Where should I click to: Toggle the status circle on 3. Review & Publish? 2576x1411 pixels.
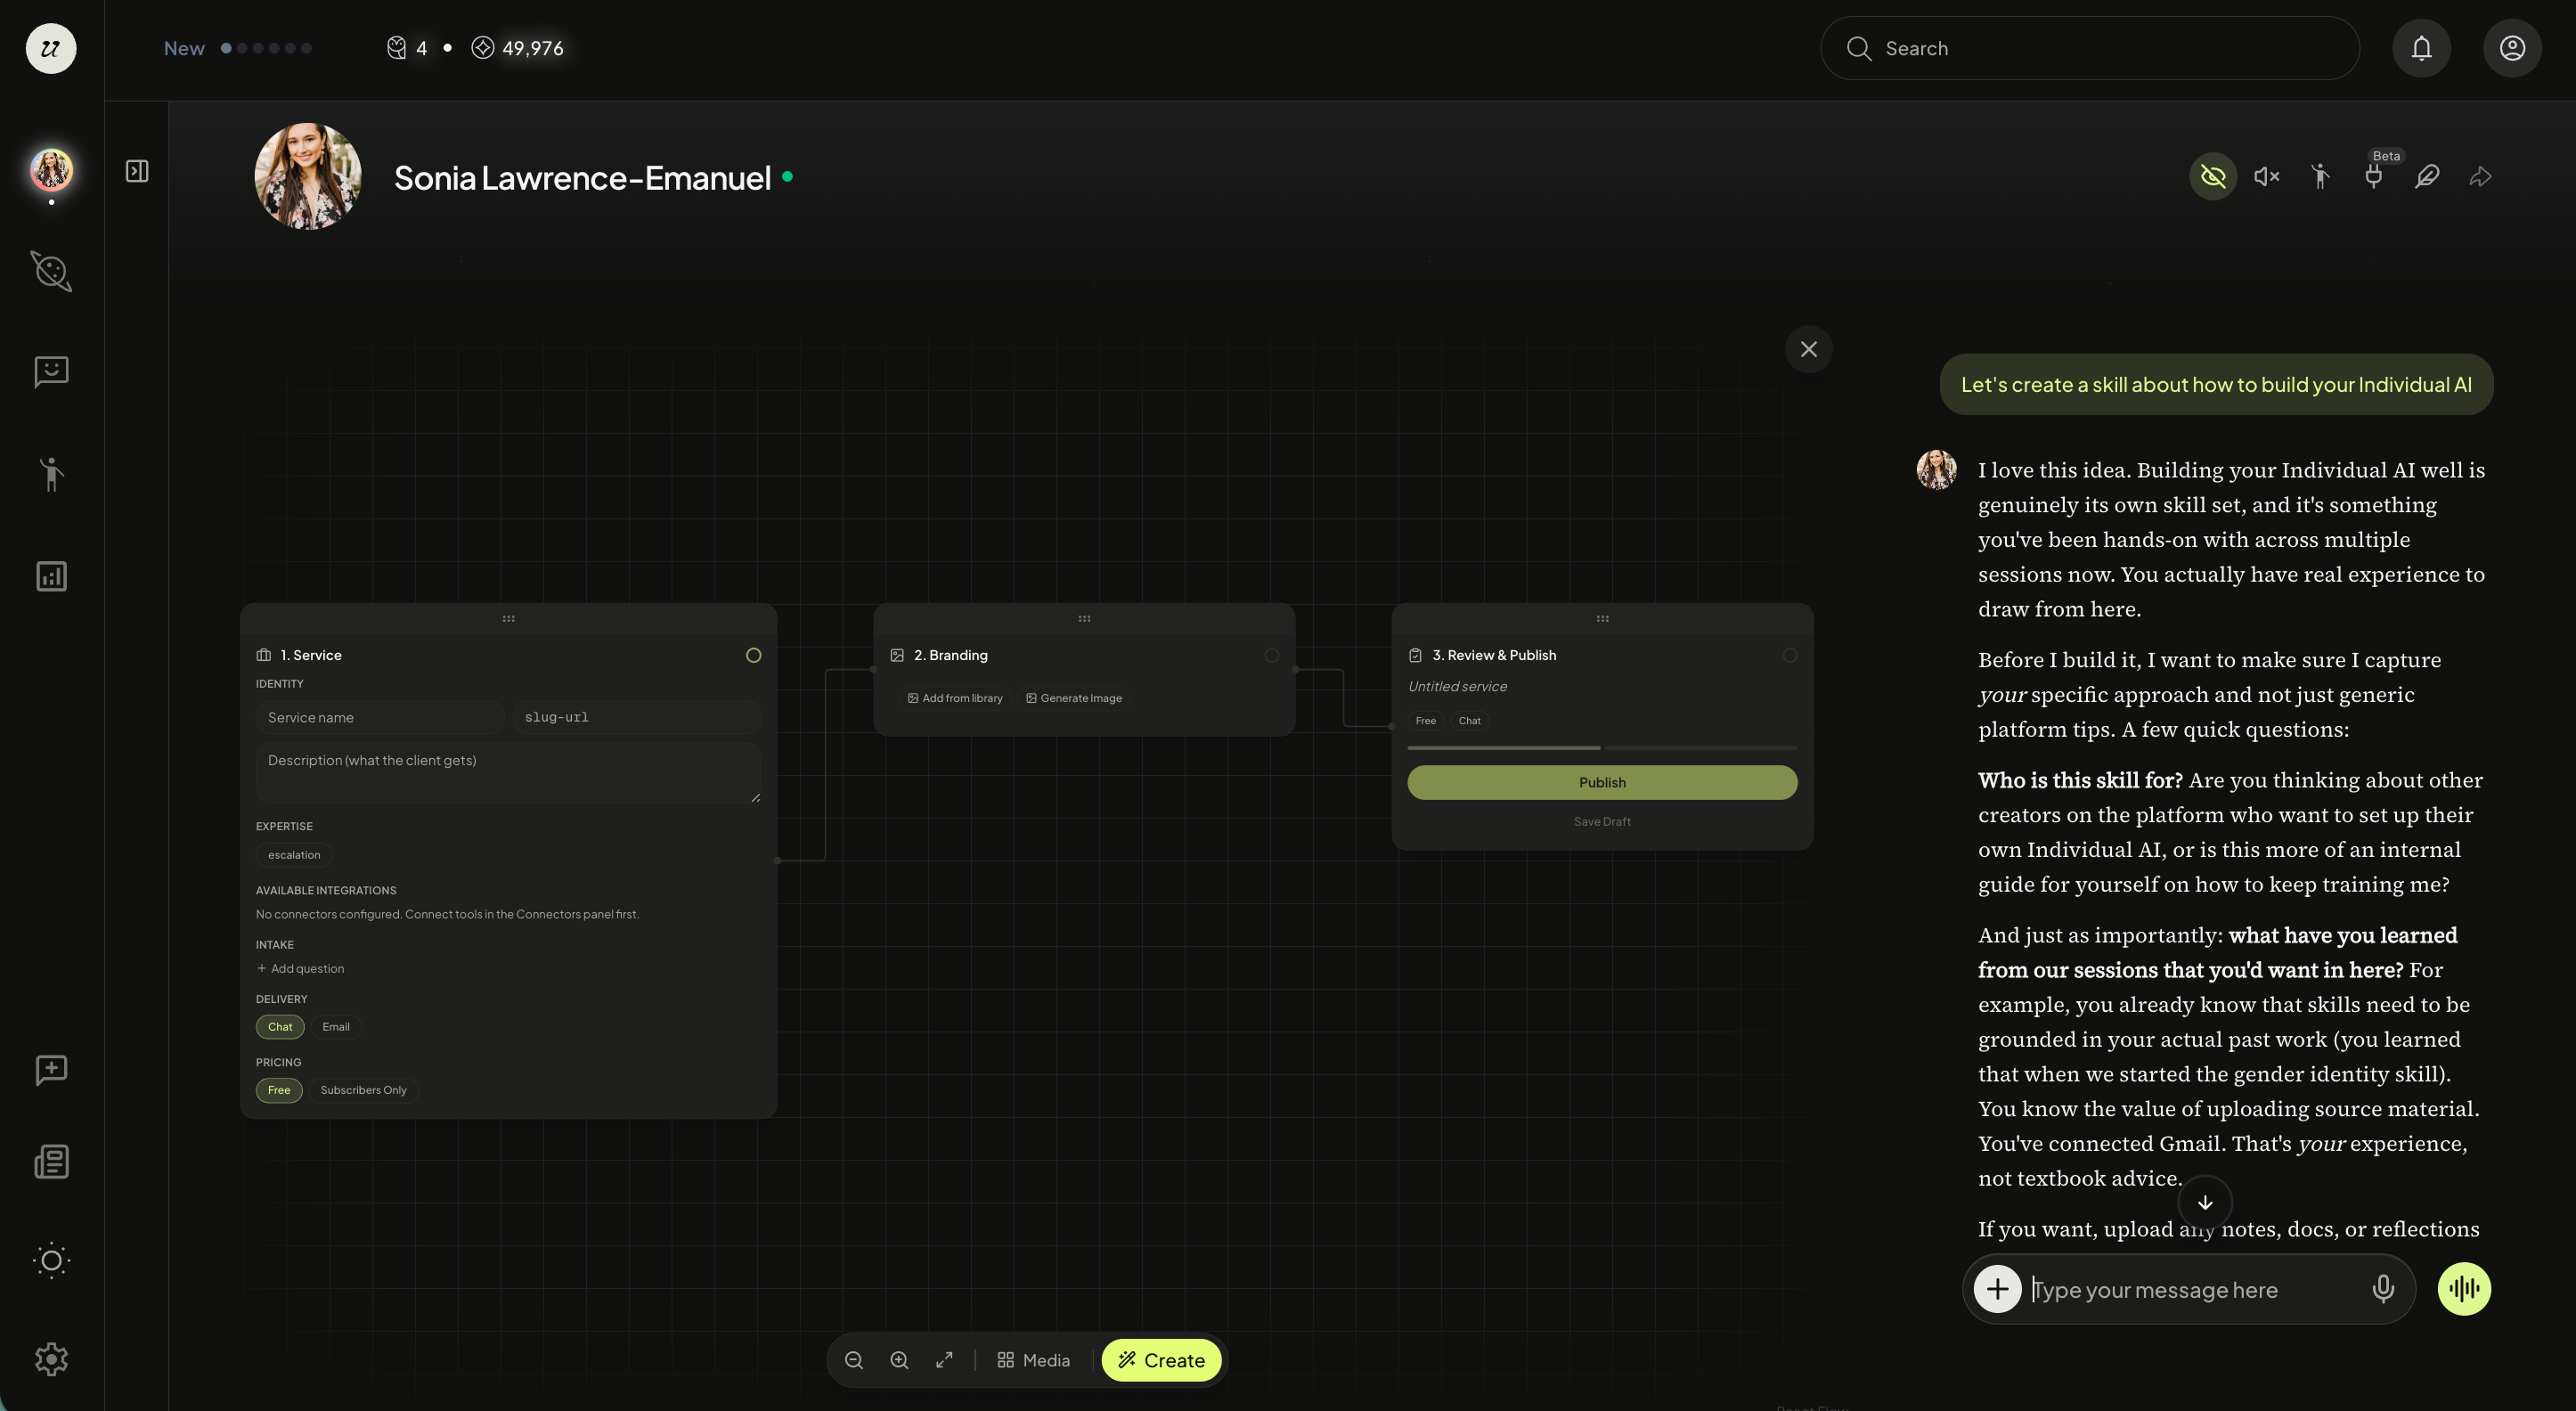click(x=1789, y=655)
